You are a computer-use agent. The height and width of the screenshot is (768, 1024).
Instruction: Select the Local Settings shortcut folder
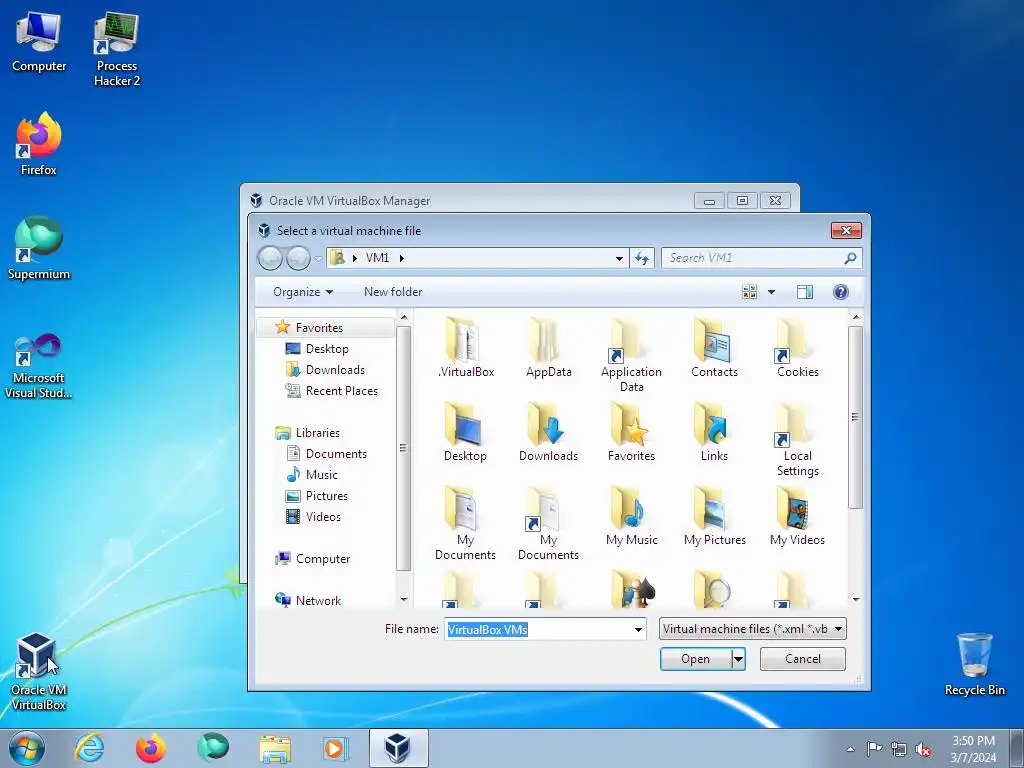797,440
